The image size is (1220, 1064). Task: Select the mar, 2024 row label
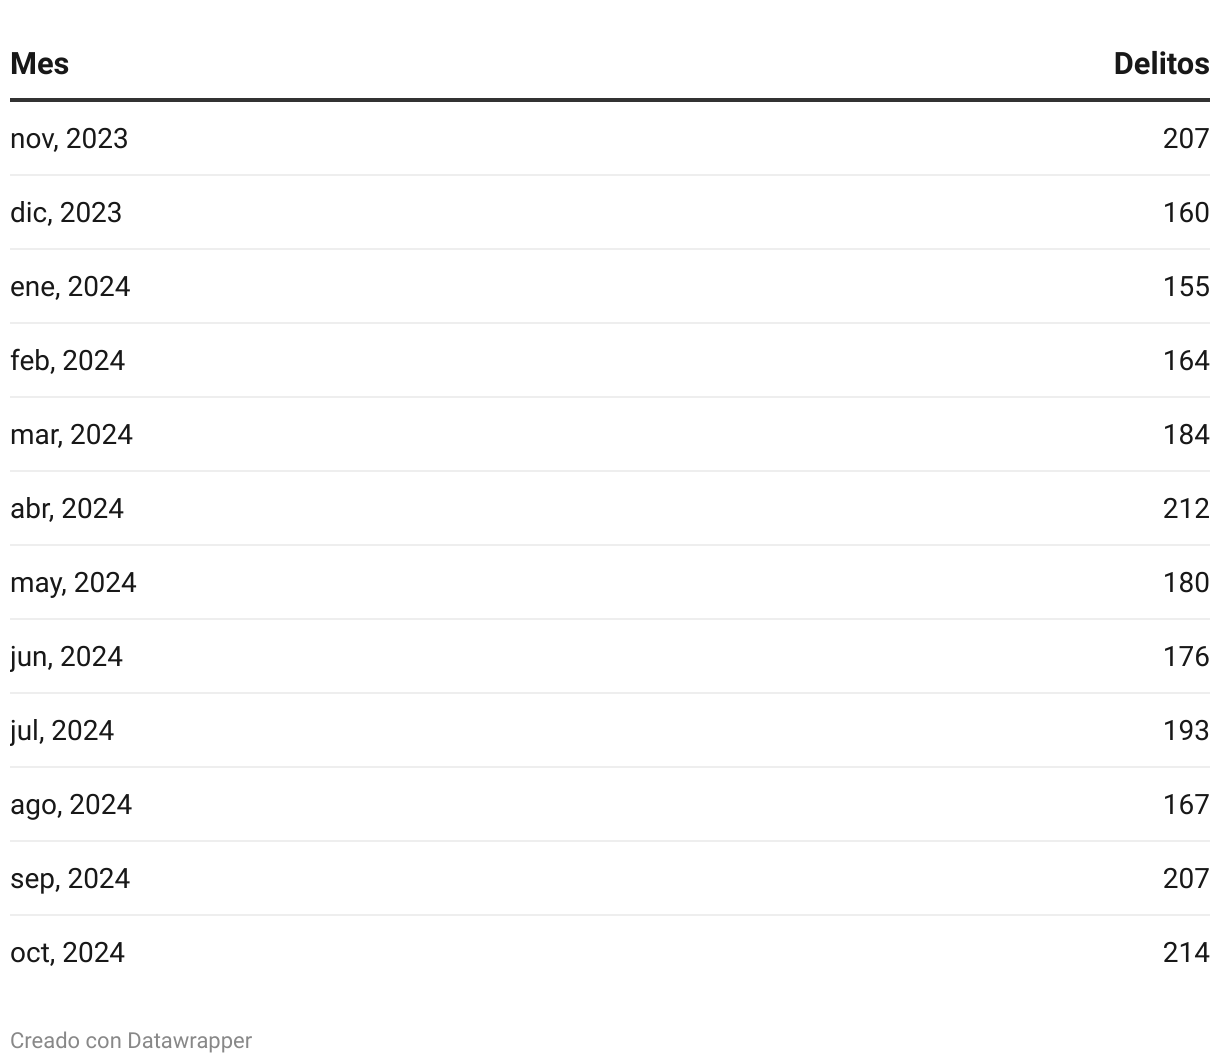coord(71,435)
